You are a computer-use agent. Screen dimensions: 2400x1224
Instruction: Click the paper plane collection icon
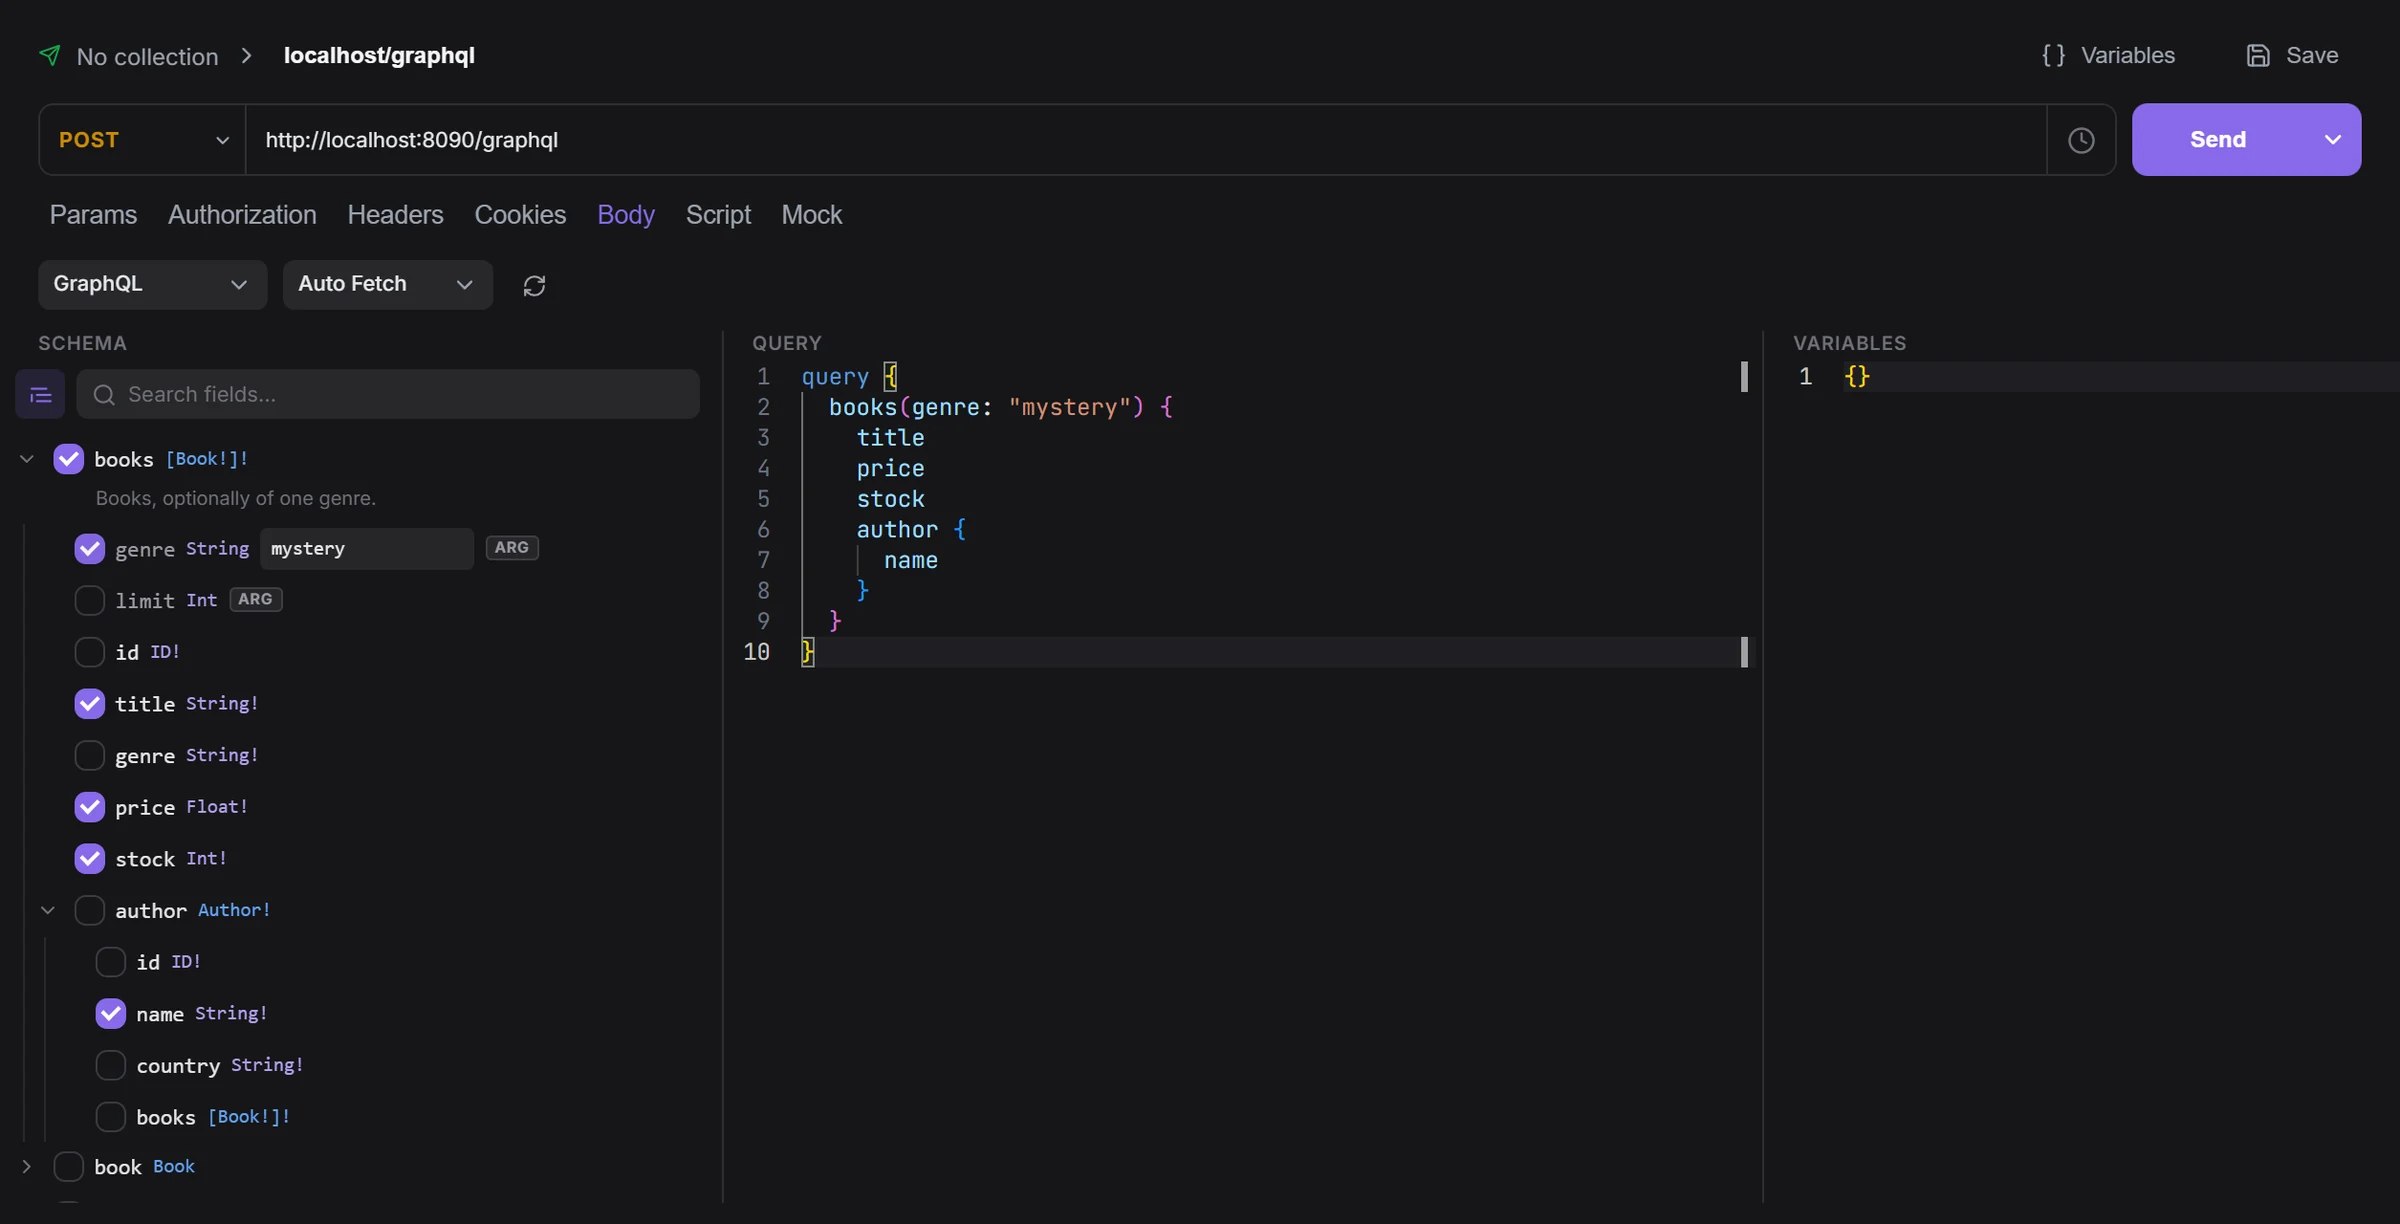point(49,55)
